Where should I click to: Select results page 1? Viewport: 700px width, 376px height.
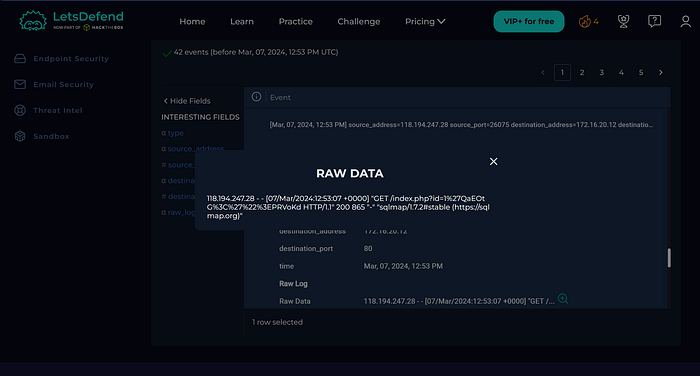(x=562, y=72)
